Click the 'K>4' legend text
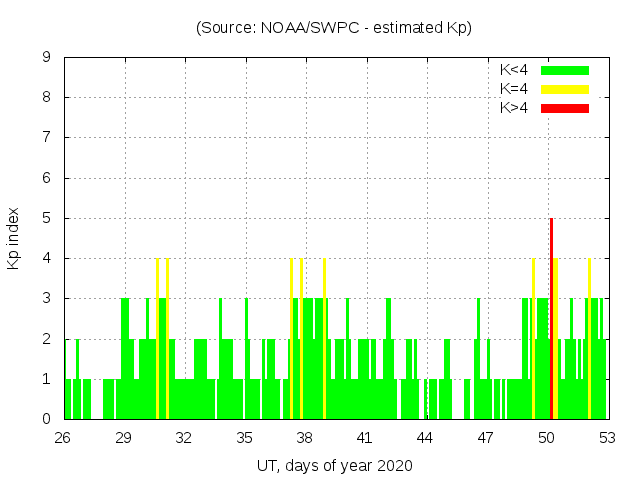The width and height of the screenshot is (640, 480). click(514, 107)
